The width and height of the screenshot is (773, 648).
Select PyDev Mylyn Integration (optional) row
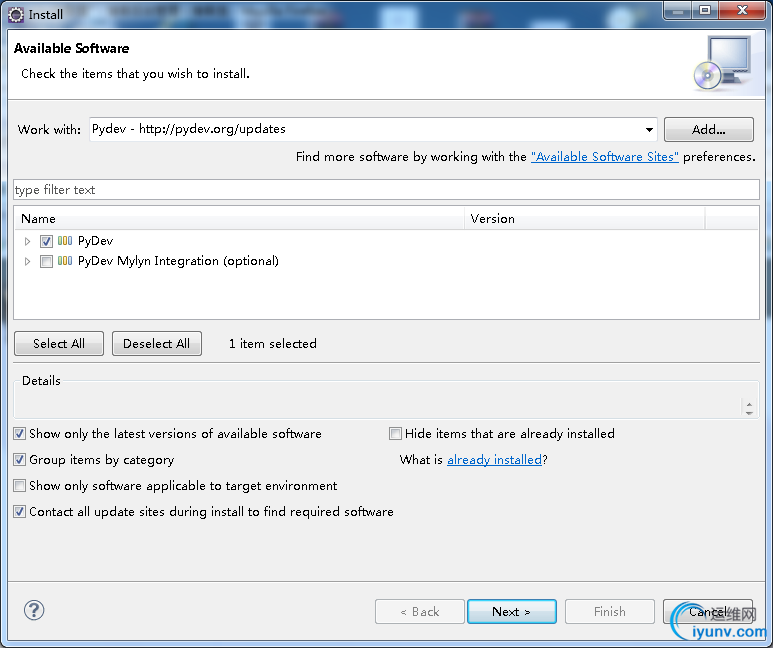pyautogui.click(x=178, y=261)
